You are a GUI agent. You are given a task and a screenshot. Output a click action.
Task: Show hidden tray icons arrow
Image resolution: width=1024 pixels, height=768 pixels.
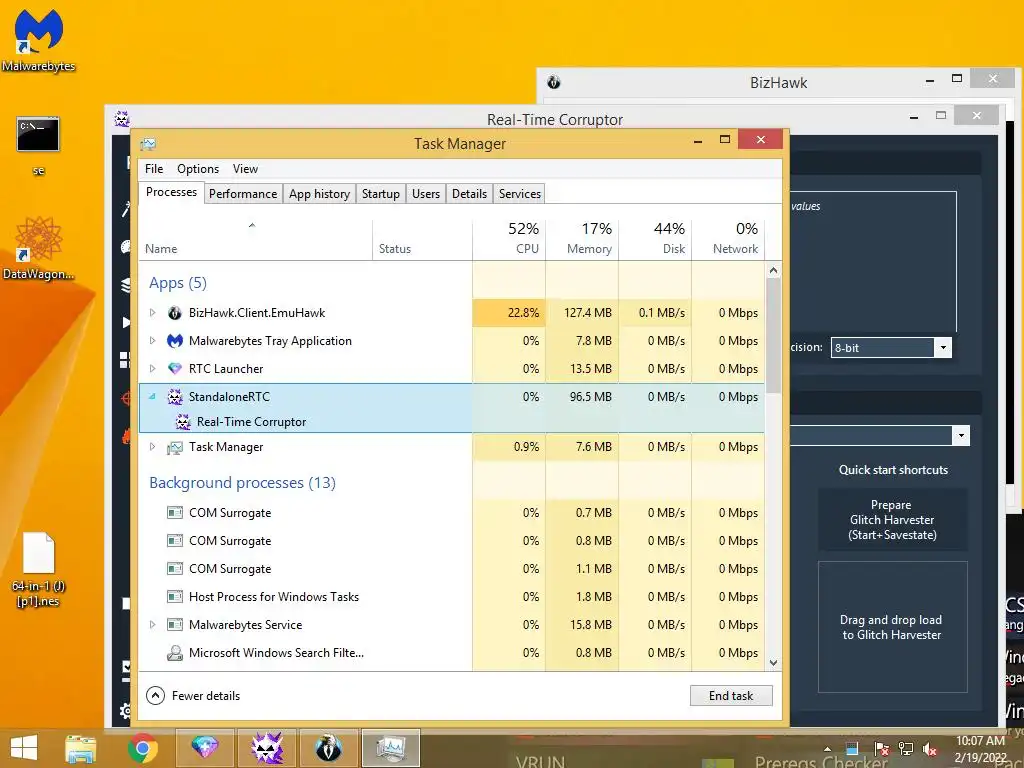(x=827, y=749)
